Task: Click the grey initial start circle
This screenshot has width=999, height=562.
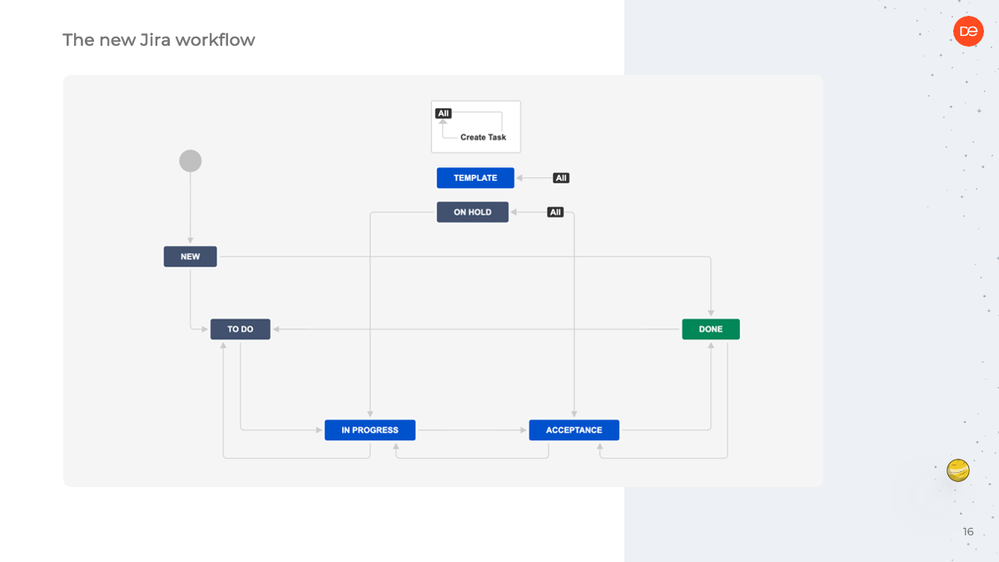Action: tap(190, 161)
